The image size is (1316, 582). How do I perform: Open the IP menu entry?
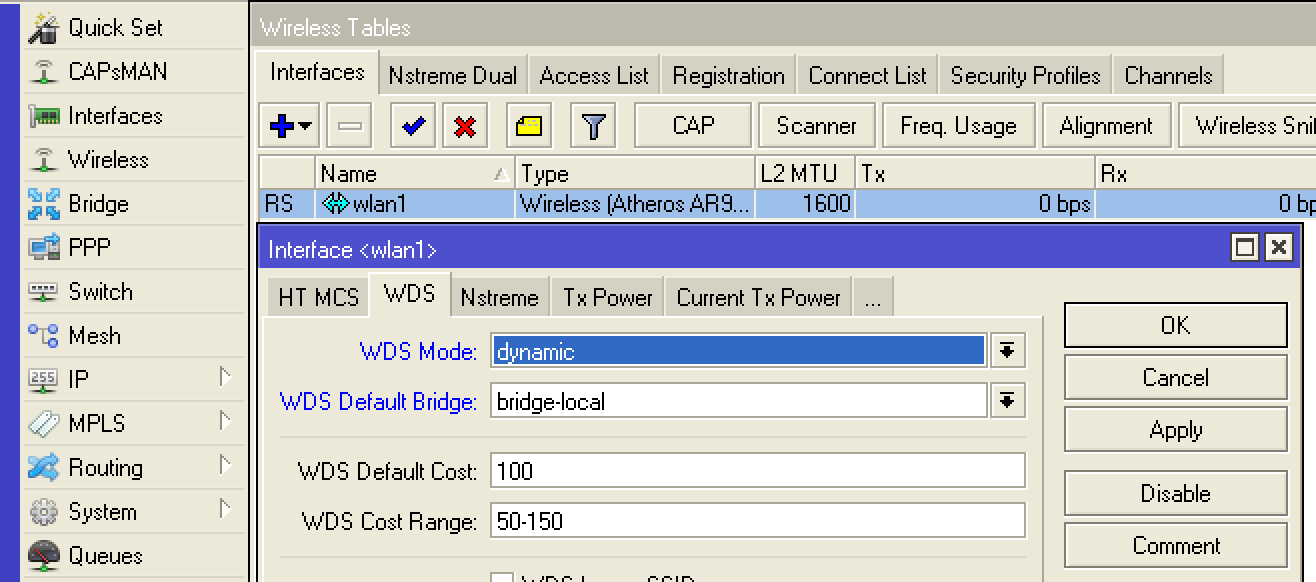pos(133,380)
